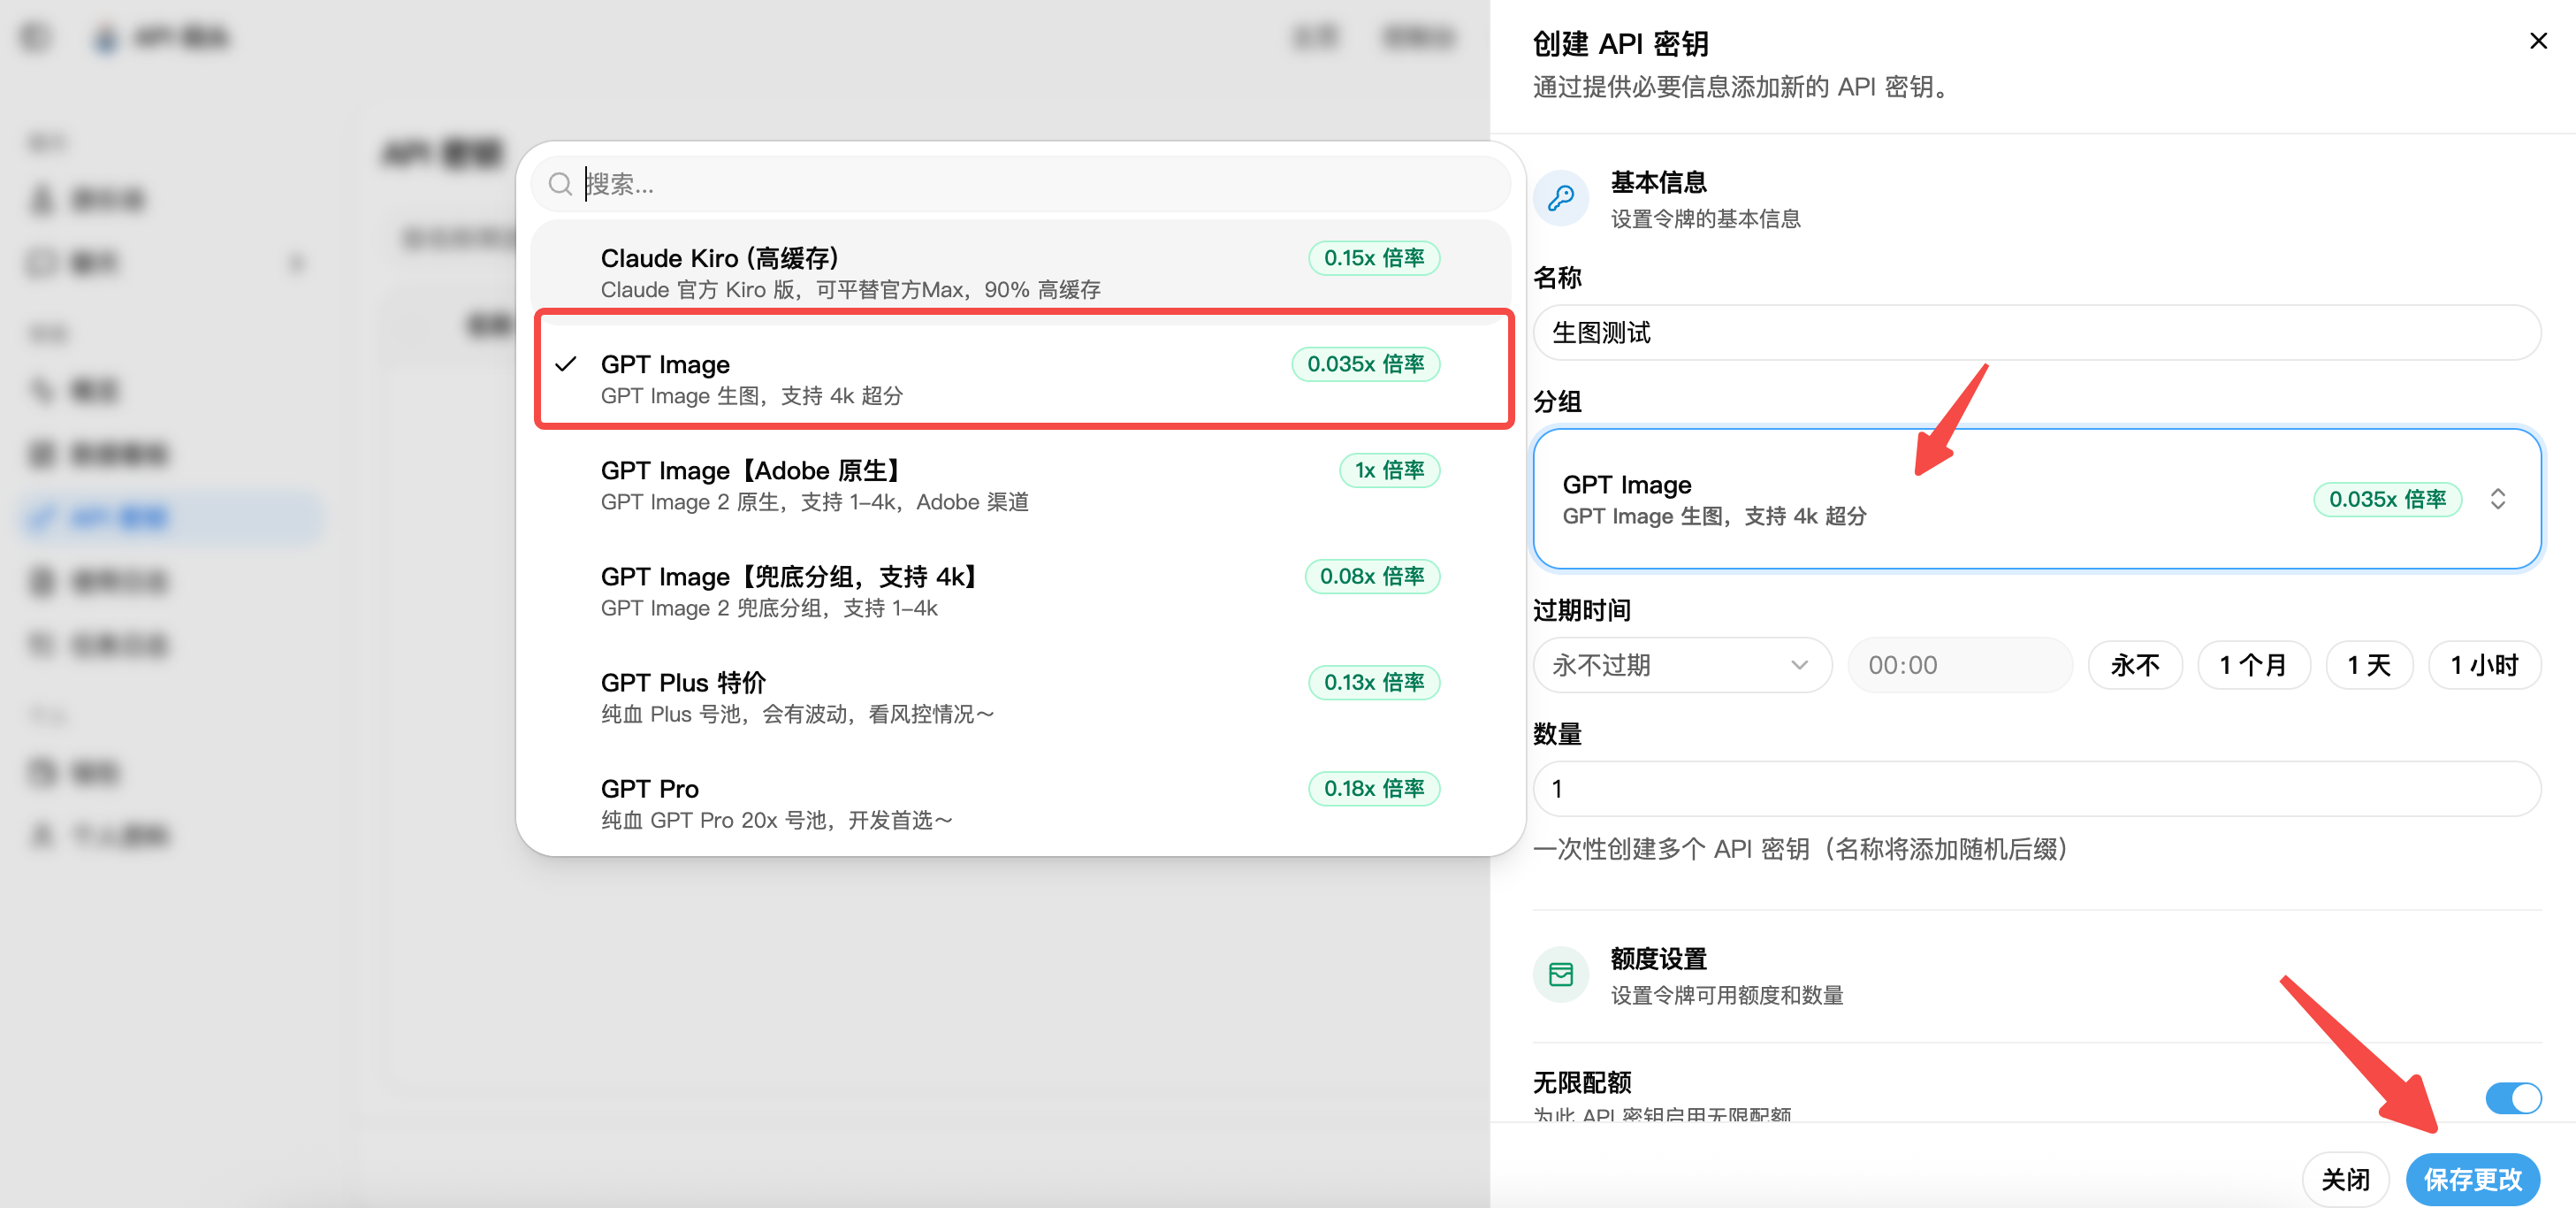Click the checkmark next to GPT Image
The width and height of the screenshot is (2576, 1208).
pyautogui.click(x=566, y=364)
